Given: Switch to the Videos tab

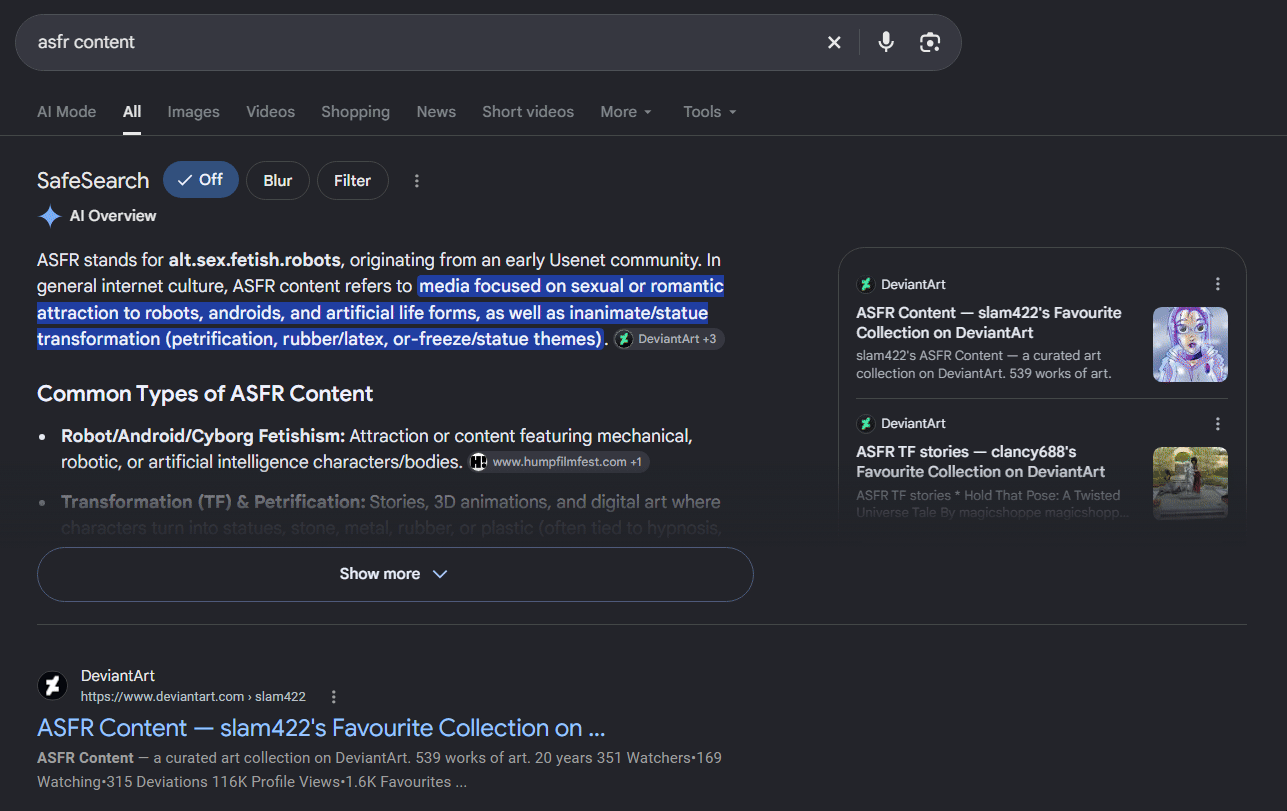Looking at the screenshot, I should [271, 112].
